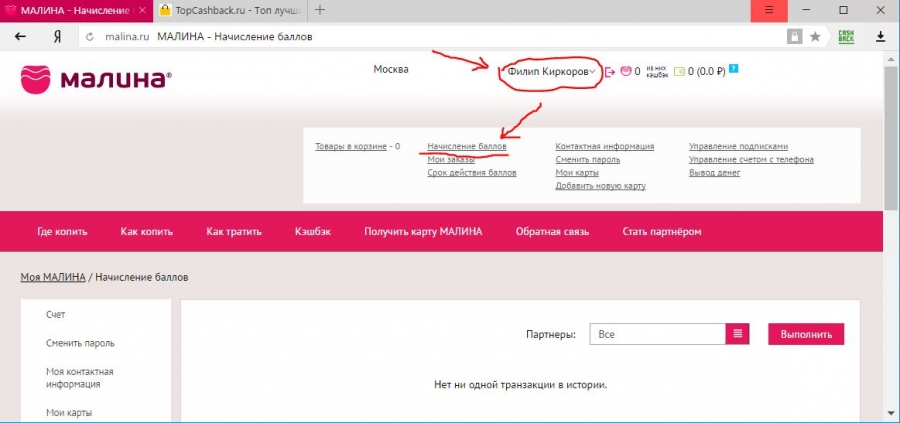Image resolution: width=900 pixels, height=423 pixels.
Task: Bookmark page with the star icon
Action: tap(814, 37)
